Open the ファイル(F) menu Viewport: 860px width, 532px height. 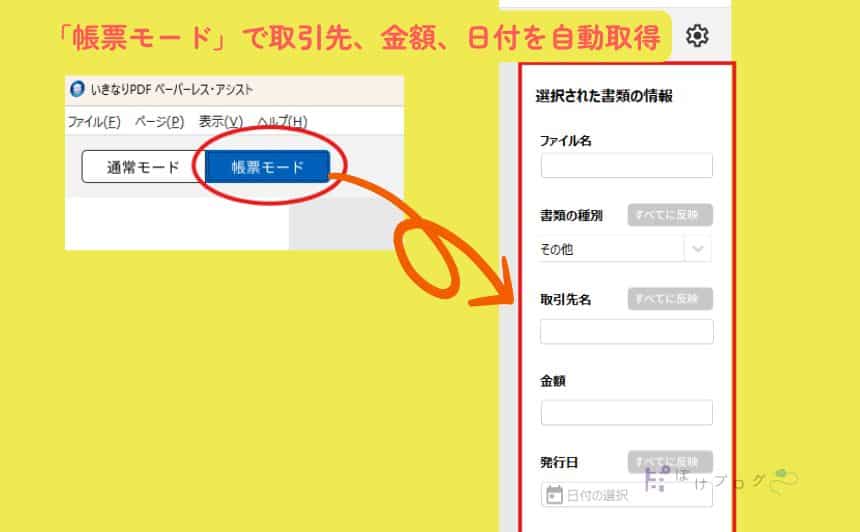[94, 121]
